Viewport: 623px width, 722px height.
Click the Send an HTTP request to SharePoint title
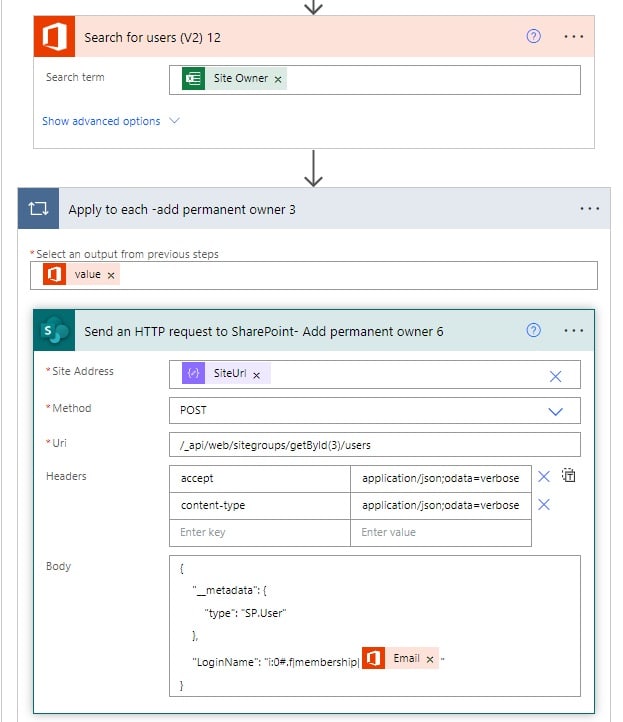264,332
